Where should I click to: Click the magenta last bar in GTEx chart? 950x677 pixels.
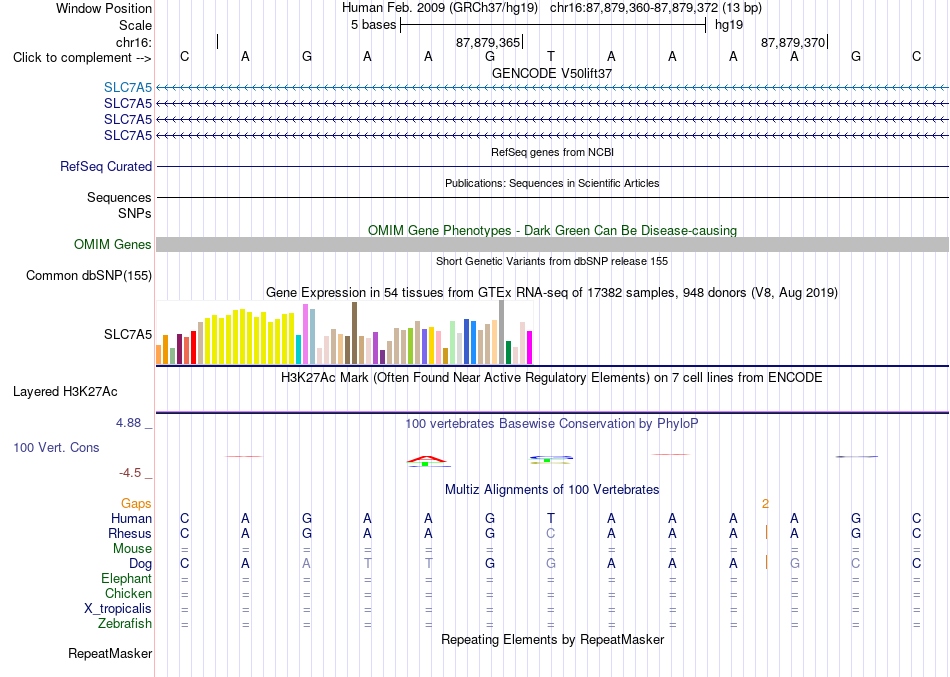pos(530,347)
